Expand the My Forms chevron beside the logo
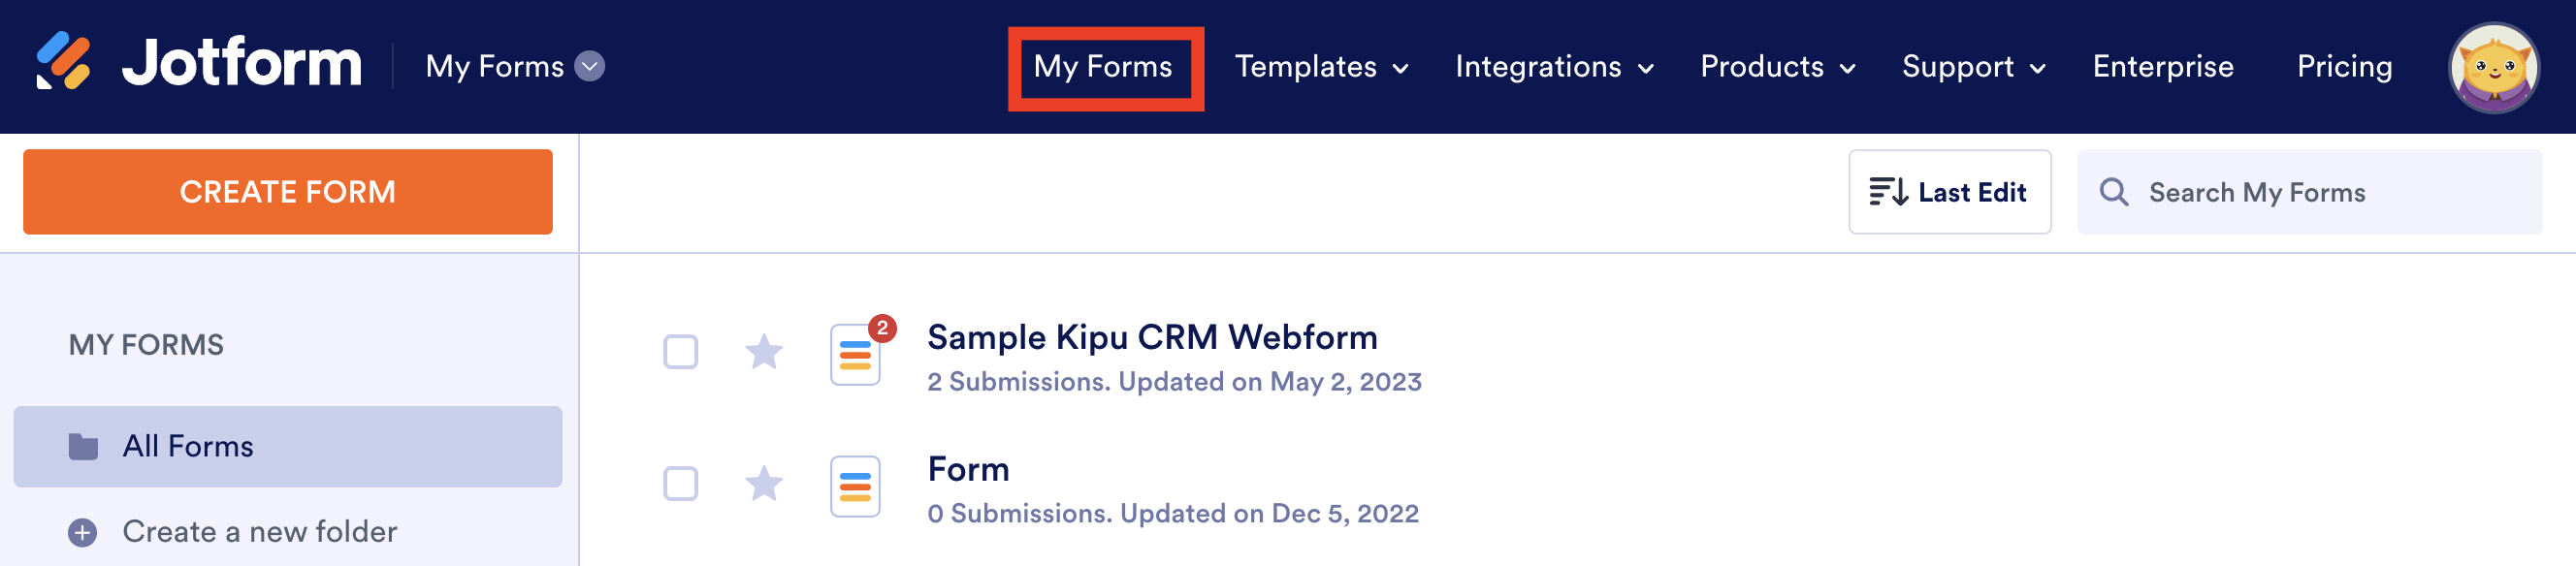The image size is (2576, 566). click(x=589, y=67)
